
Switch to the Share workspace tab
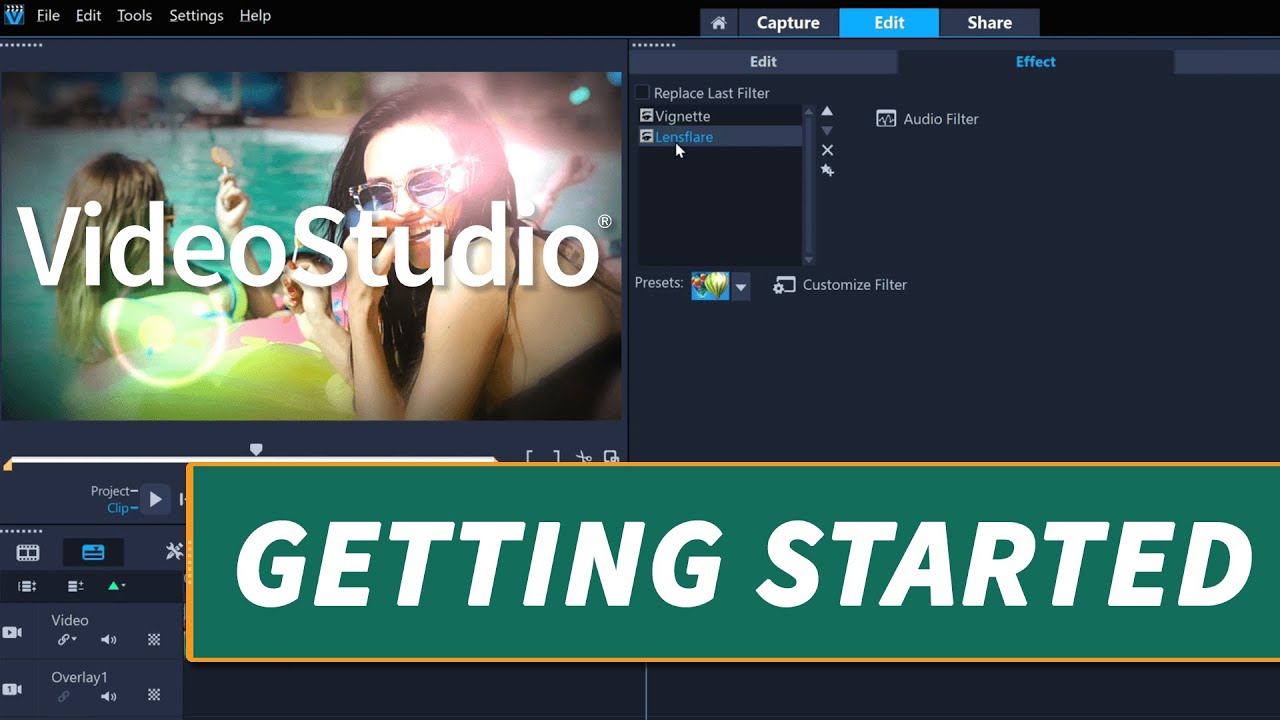989,22
